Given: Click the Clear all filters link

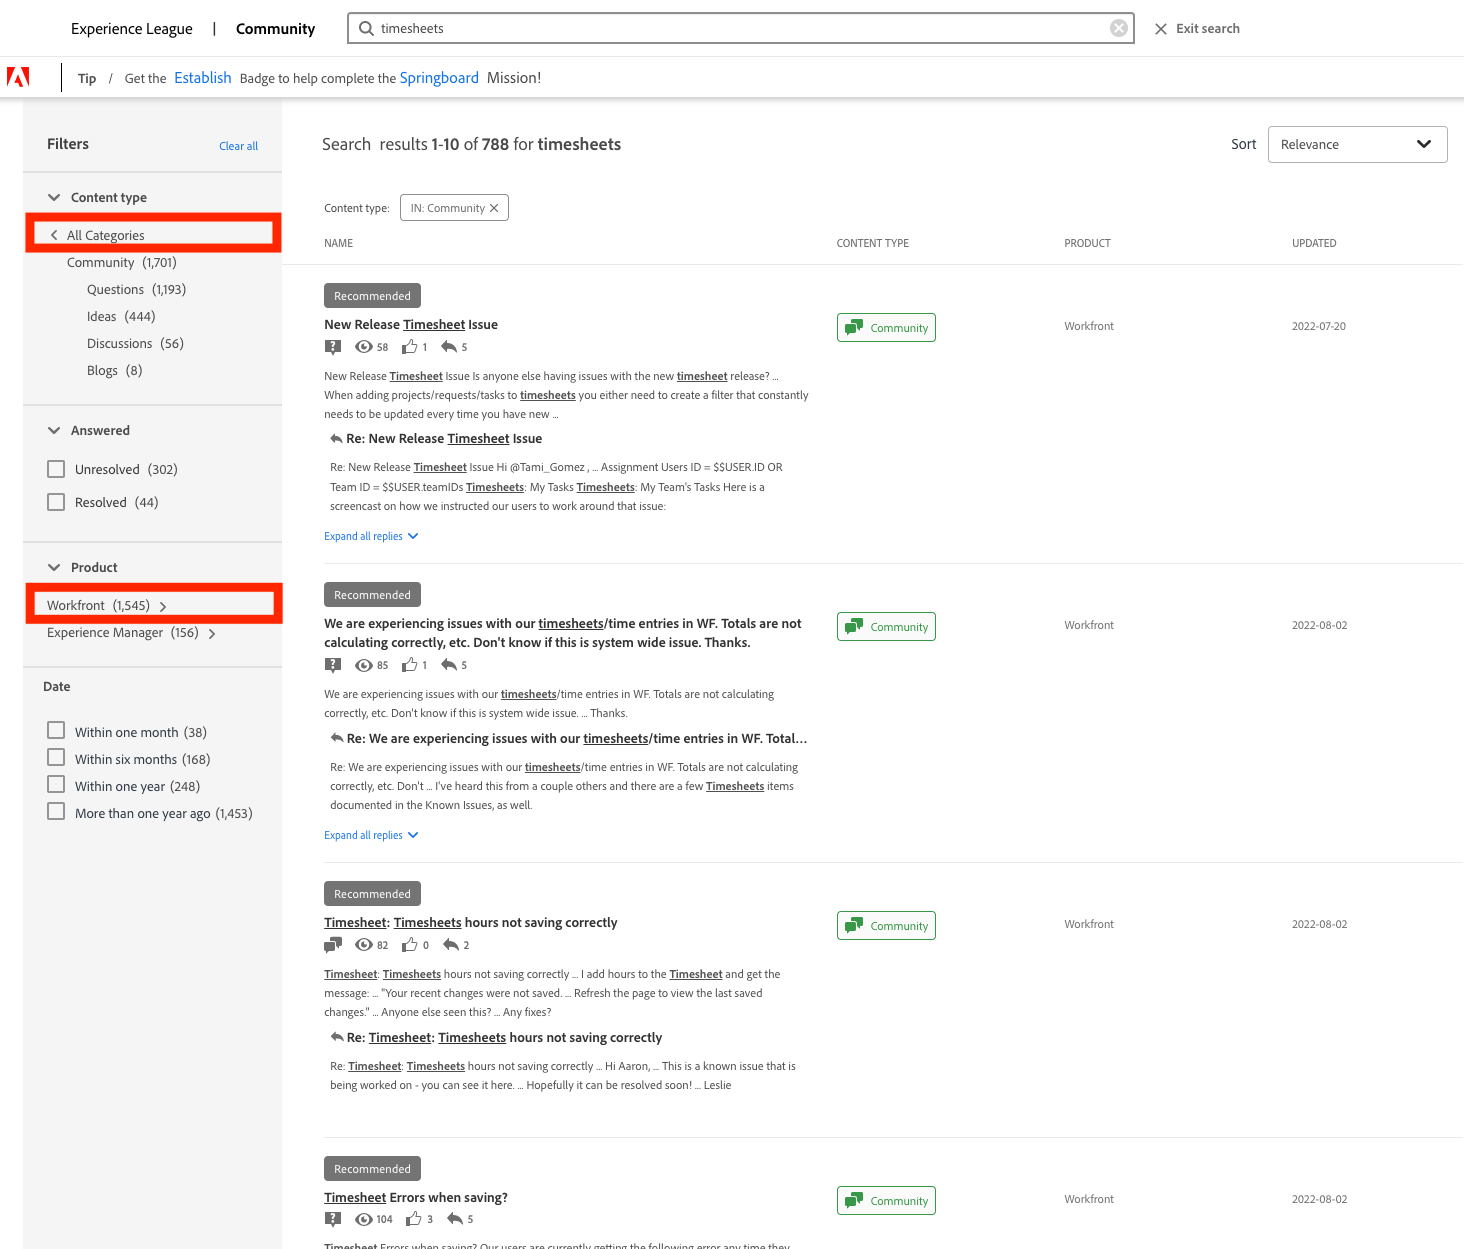Looking at the screenshot, I should point(238,145).
